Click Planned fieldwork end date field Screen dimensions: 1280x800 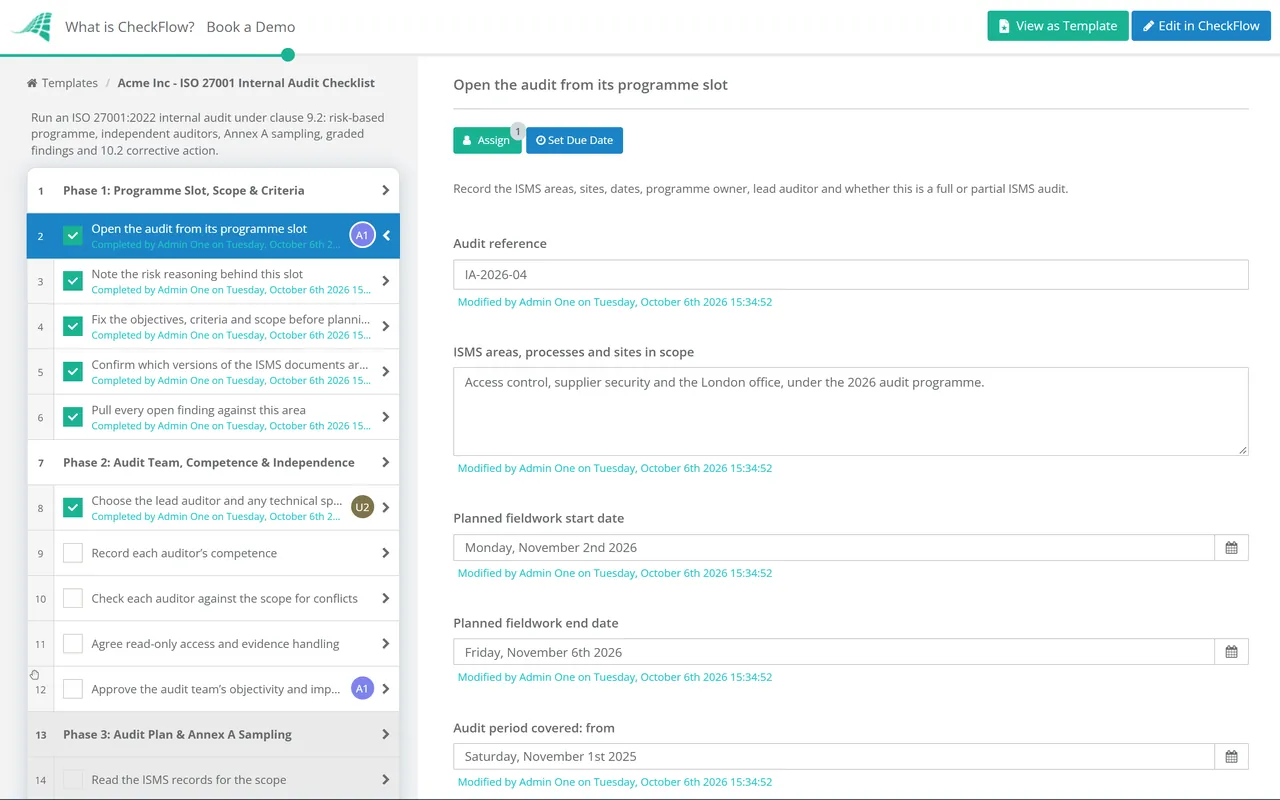click(834, 652)
